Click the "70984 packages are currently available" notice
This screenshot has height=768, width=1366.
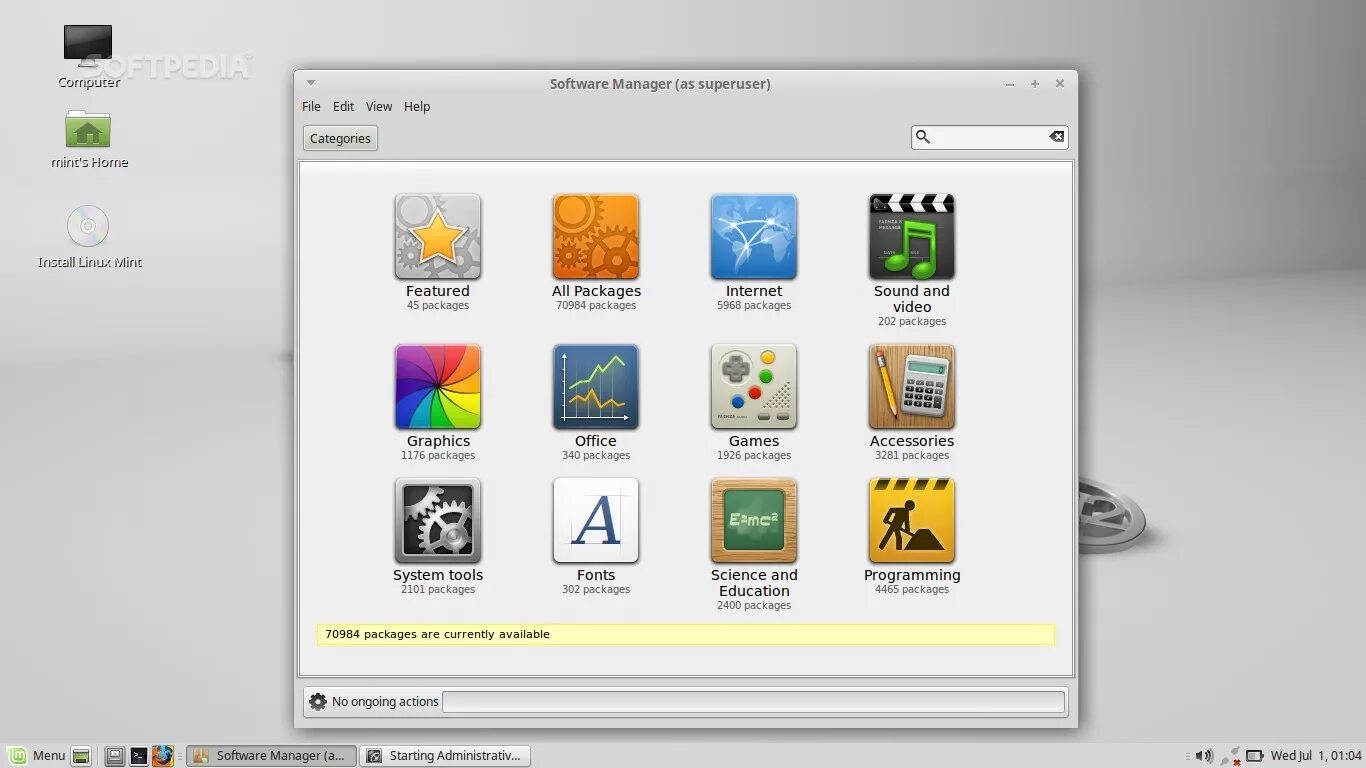(686, 634)
